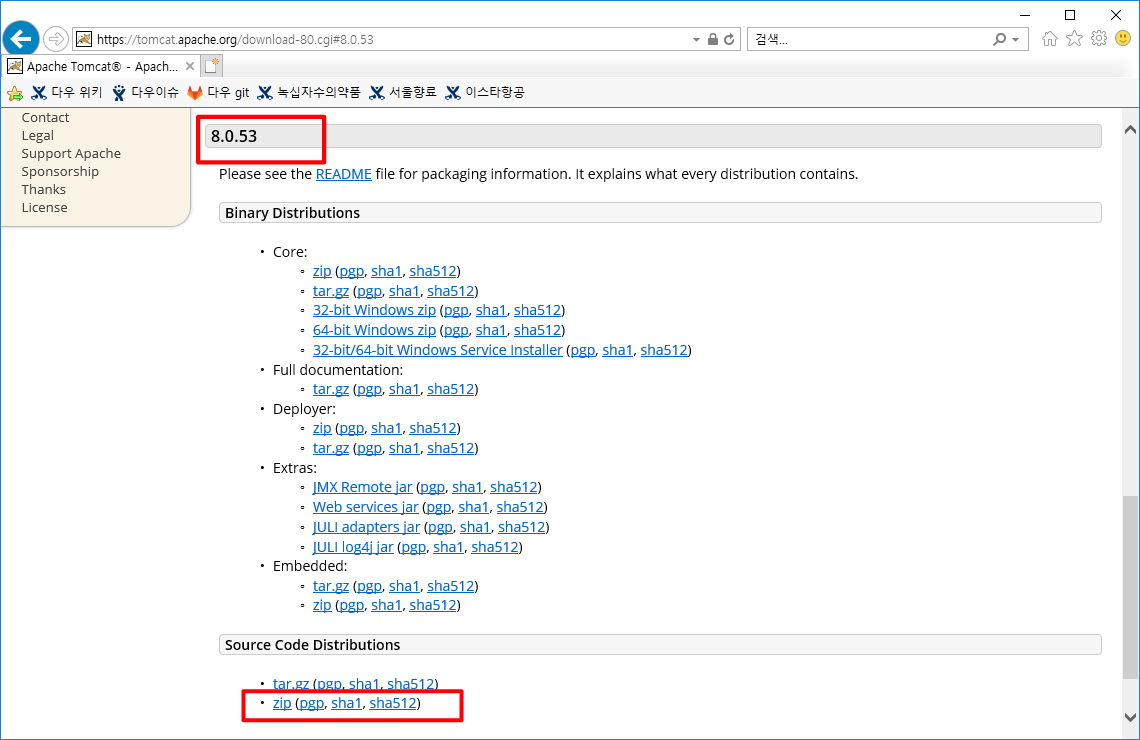Screen dimensions: 1140x740
Task: Go back with the browser back arrow
Action: [21, 39]
